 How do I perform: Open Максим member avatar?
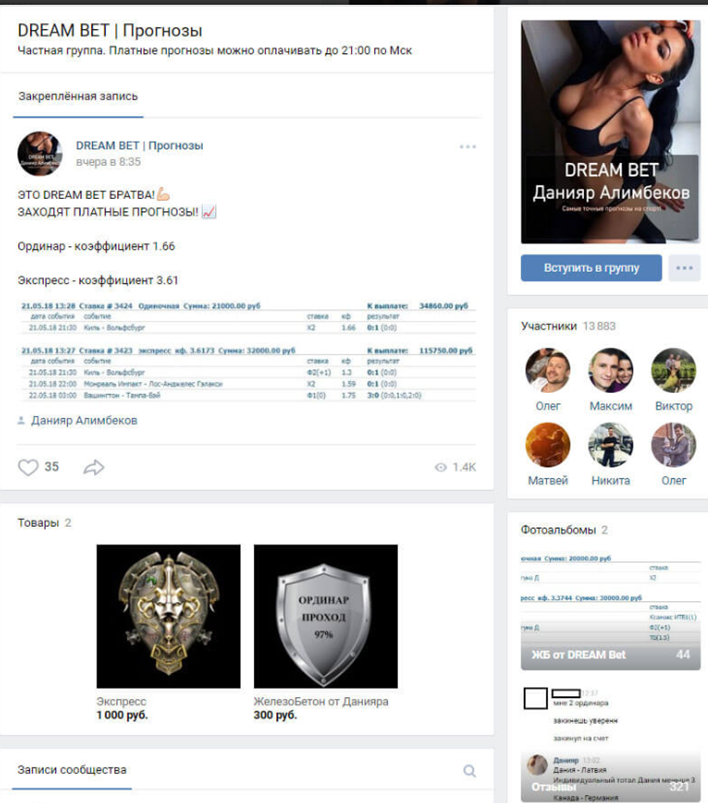pos(611,370)
